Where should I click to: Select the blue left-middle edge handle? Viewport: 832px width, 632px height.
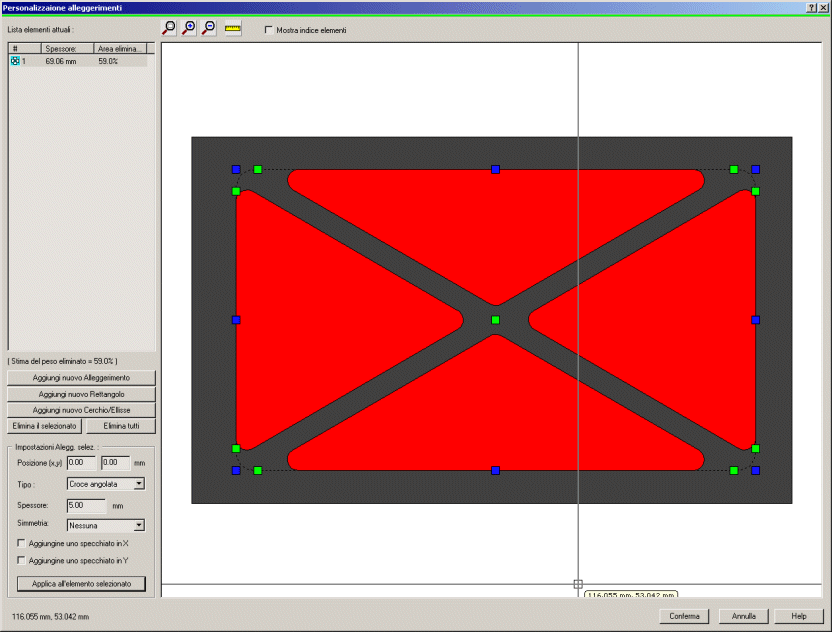[x=236, y=320]
